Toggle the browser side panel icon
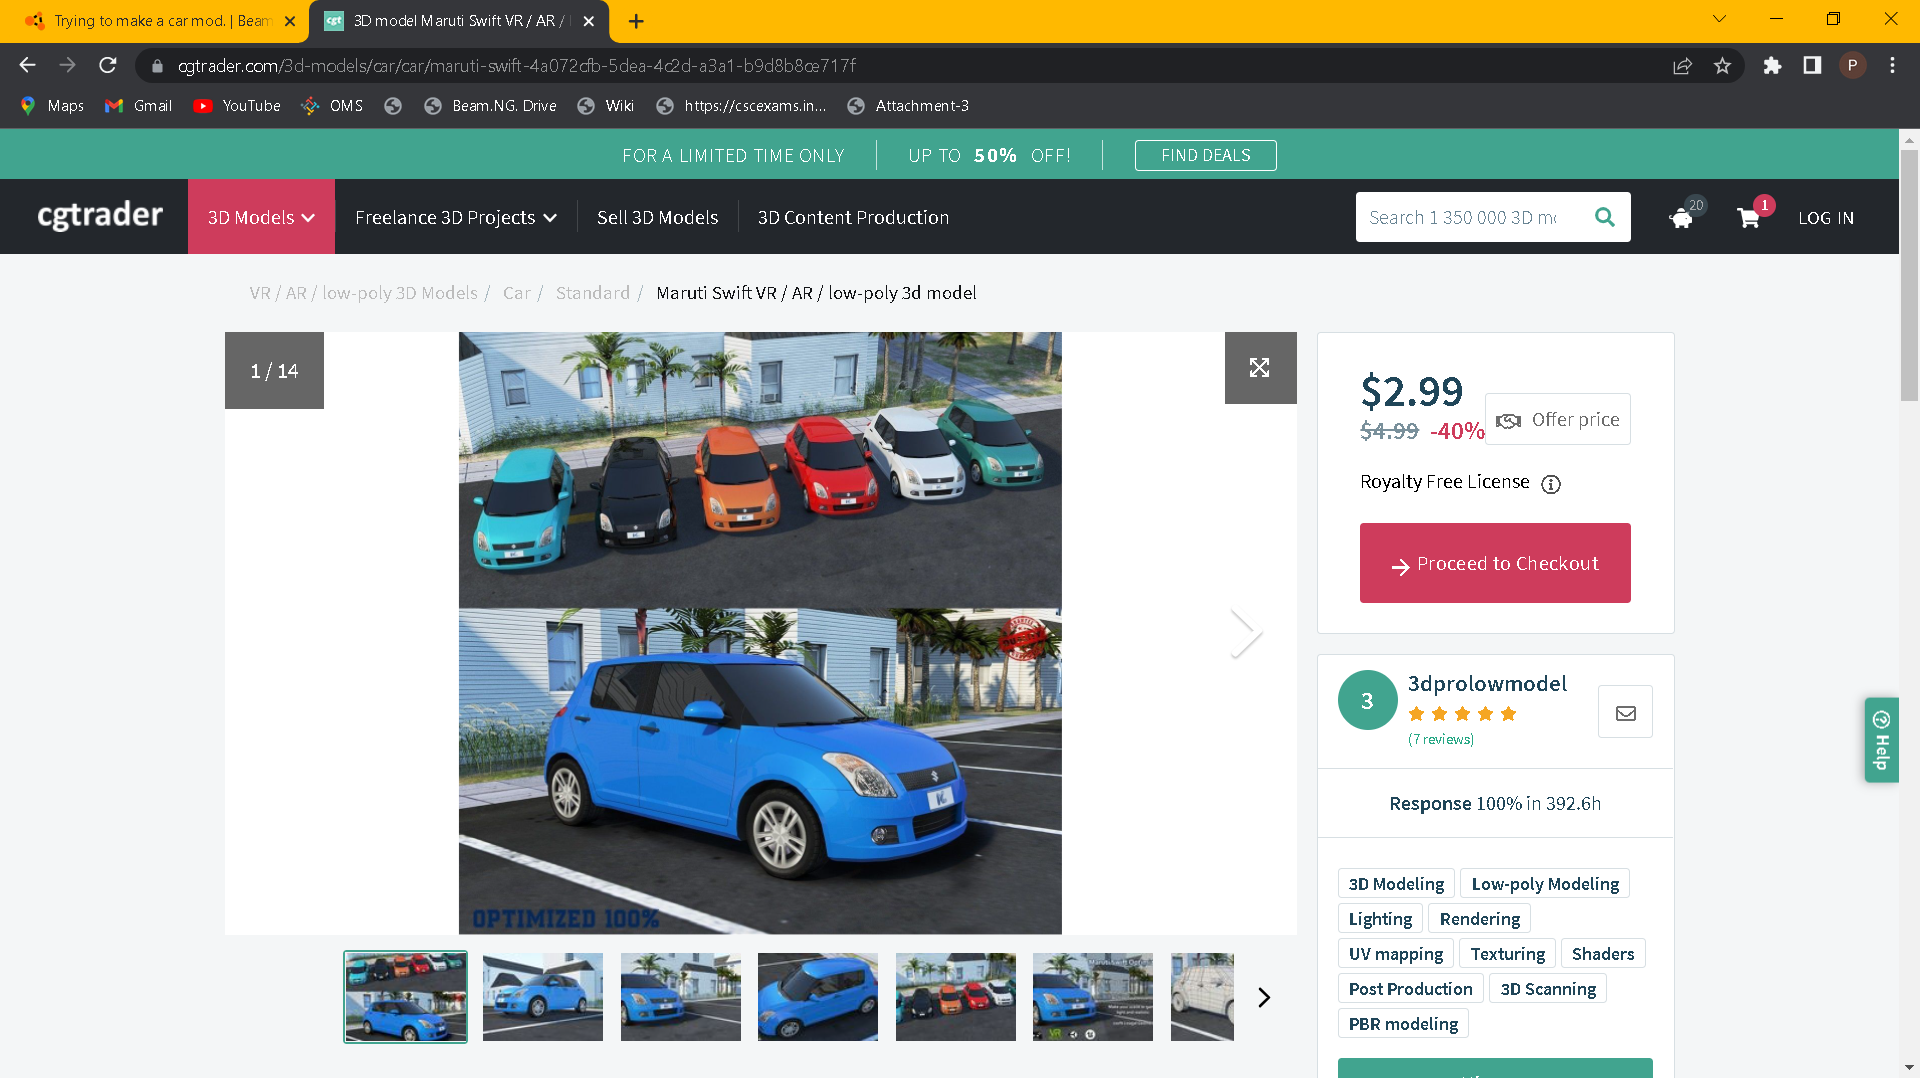Viewport: 1920px width, 1078px height. tap(1812, 66)
